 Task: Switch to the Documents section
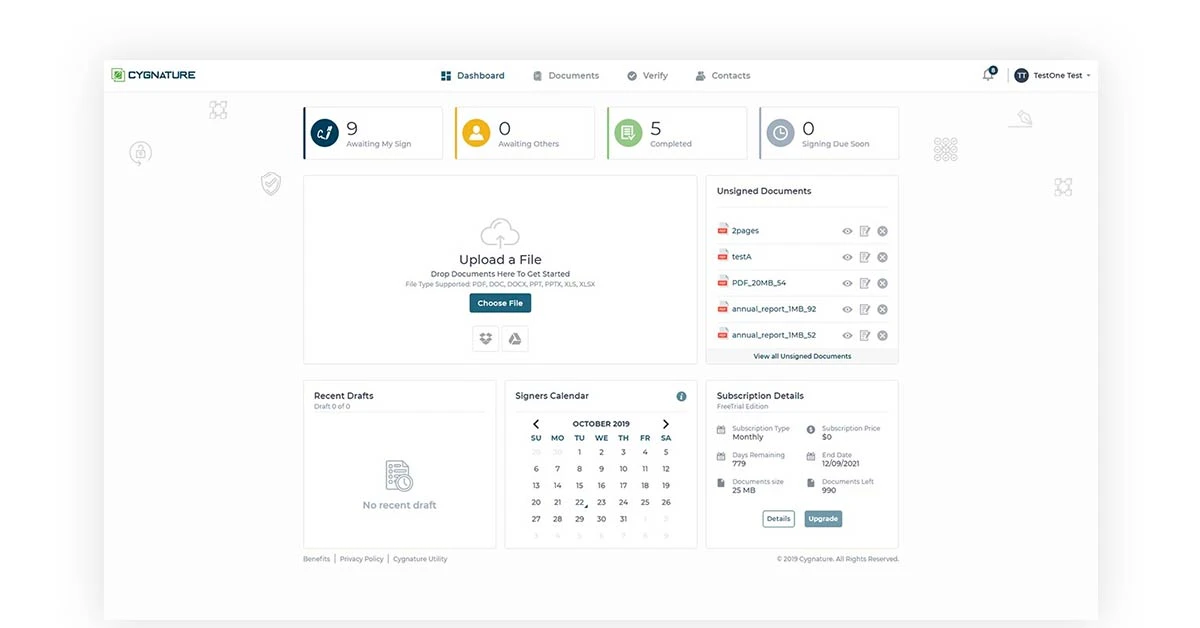(573, 75)
